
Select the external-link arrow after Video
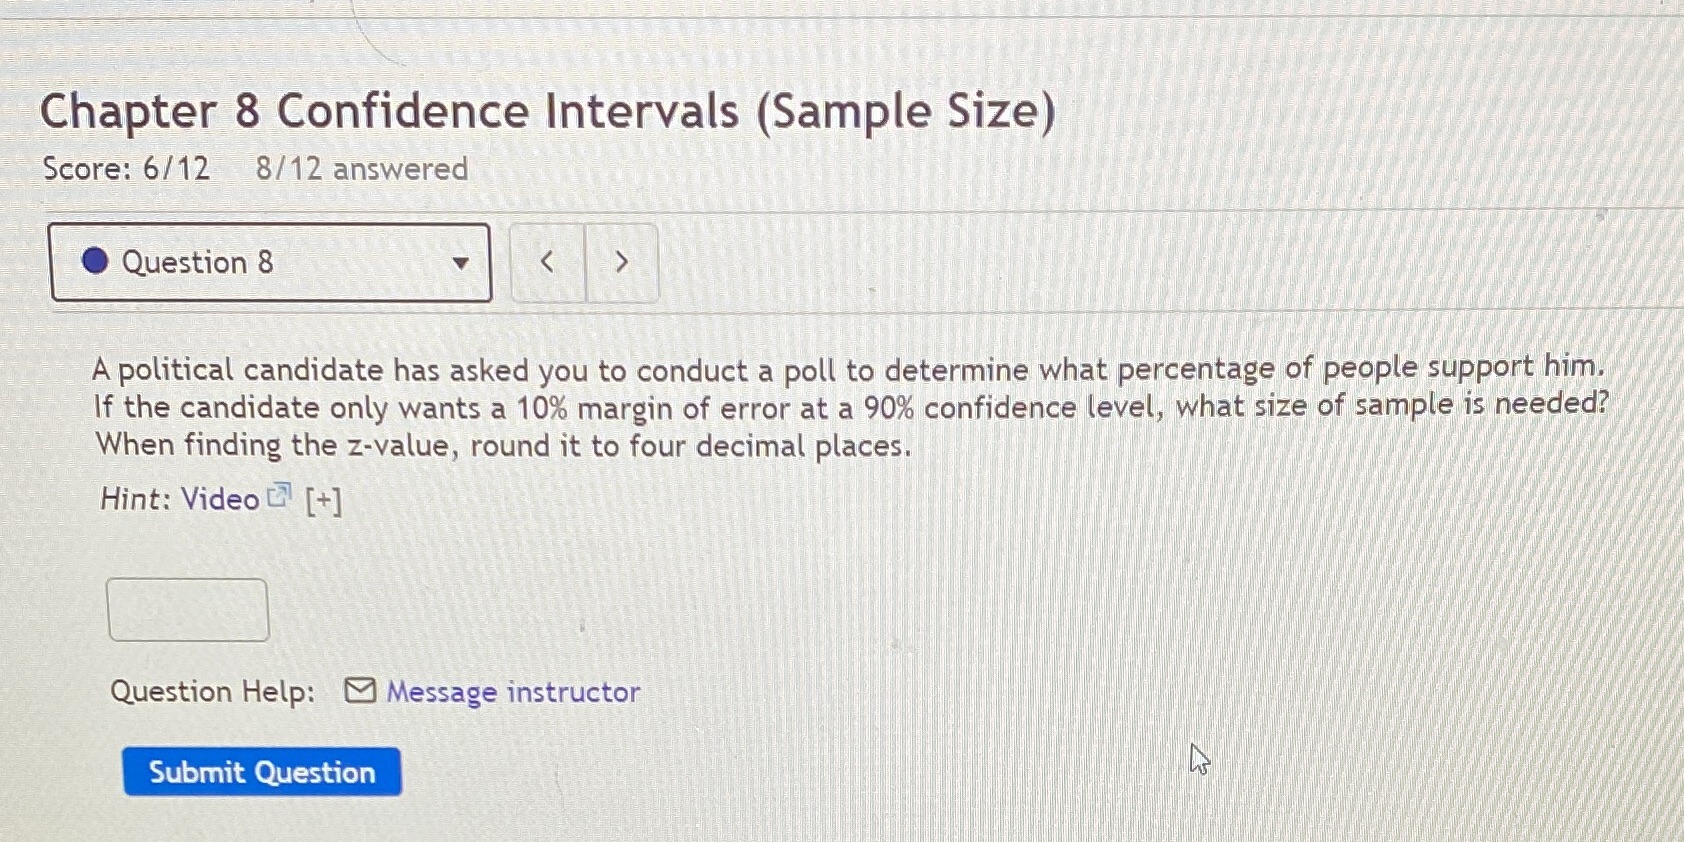pos(280,495)
